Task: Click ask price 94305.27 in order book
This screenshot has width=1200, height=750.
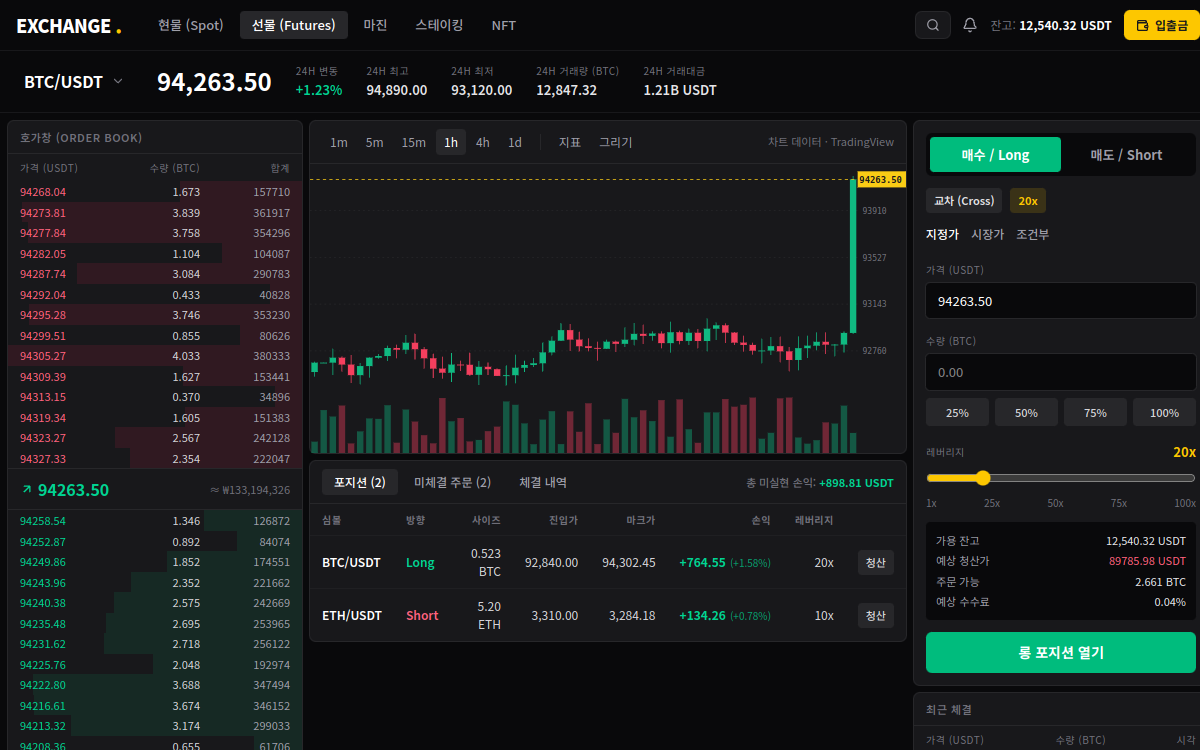Action: coord(43,356)
